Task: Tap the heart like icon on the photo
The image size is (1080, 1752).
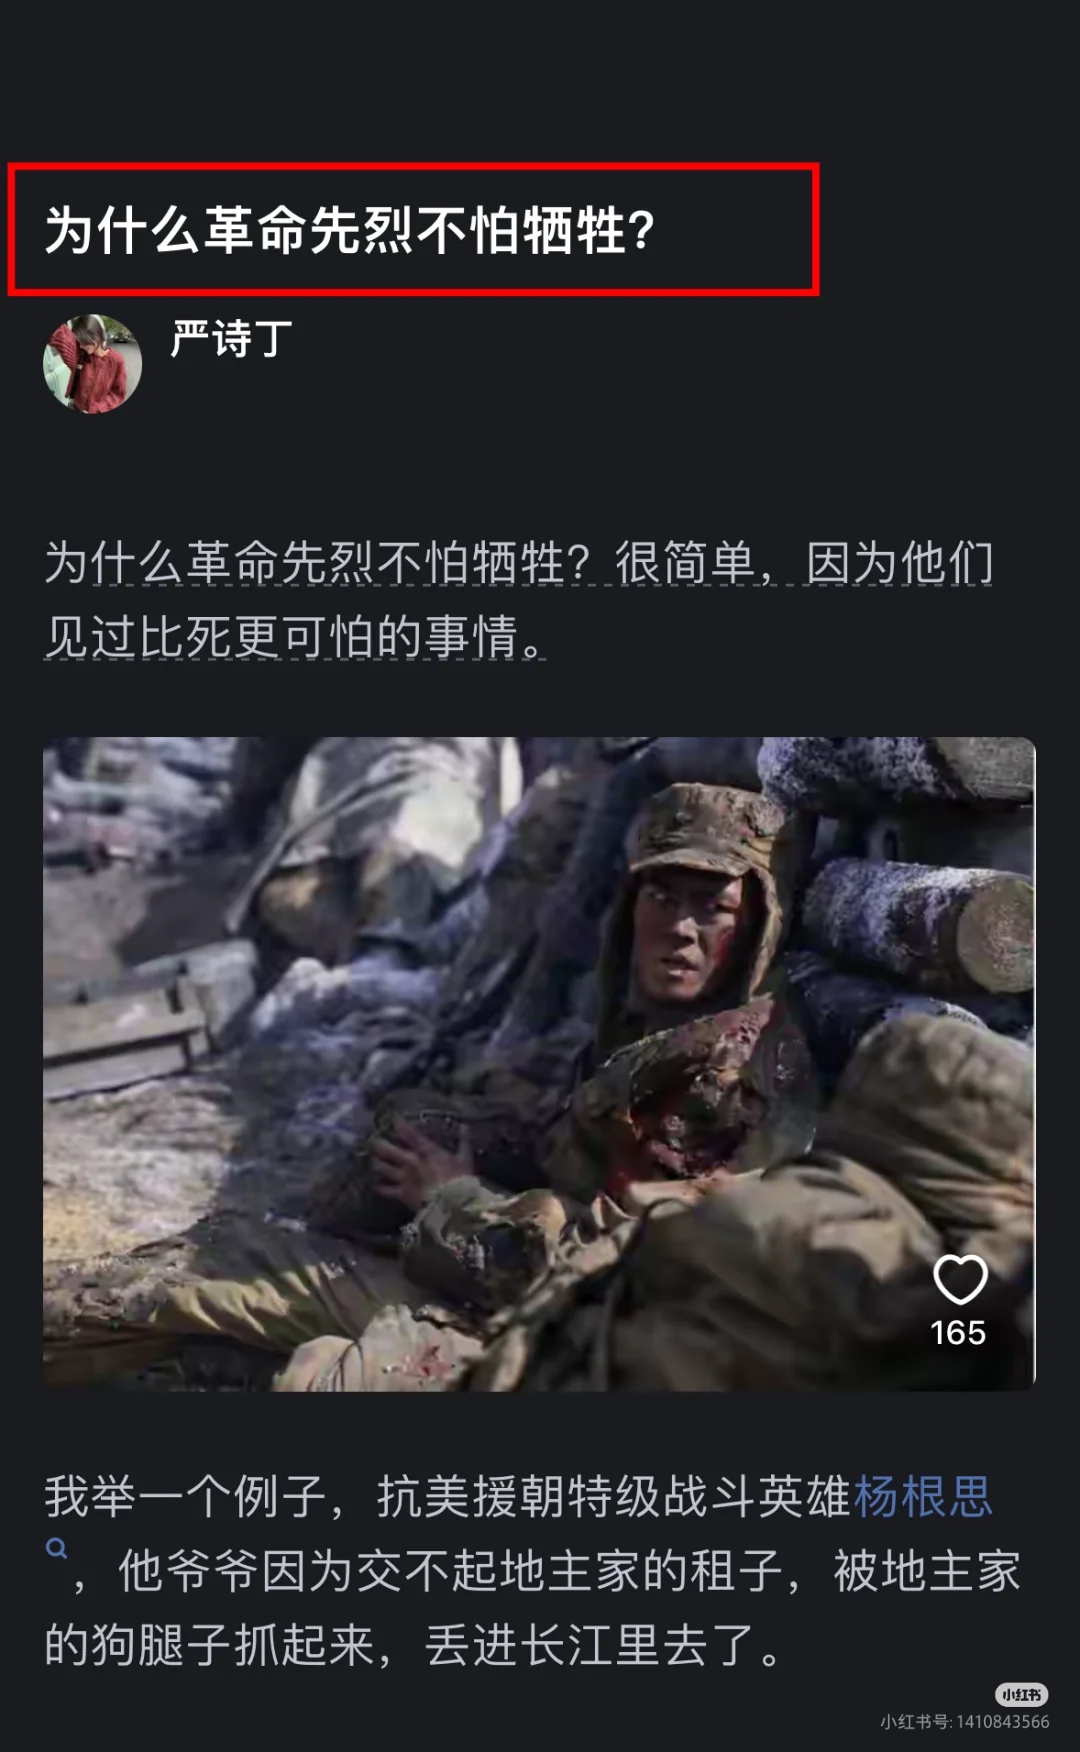Action: pyautogui.click(x=960, y=1279)
